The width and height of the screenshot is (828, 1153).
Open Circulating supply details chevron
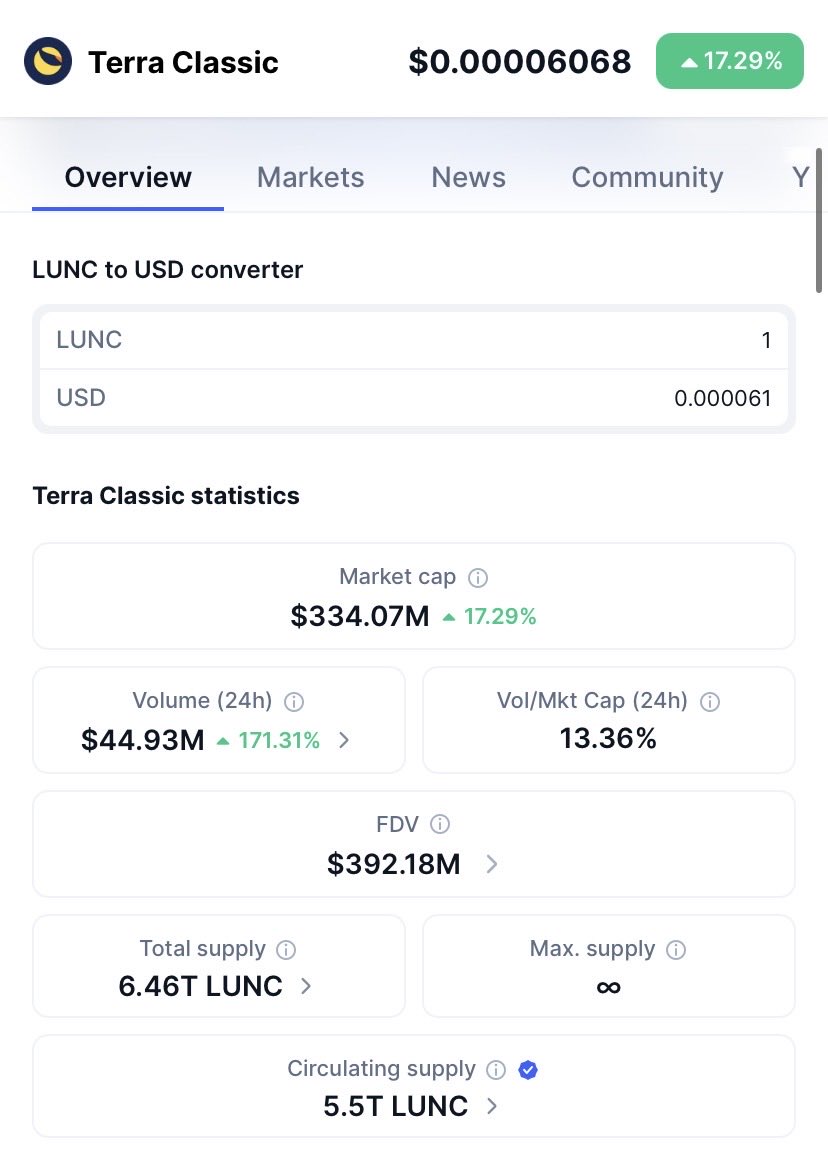(491, 1107)
